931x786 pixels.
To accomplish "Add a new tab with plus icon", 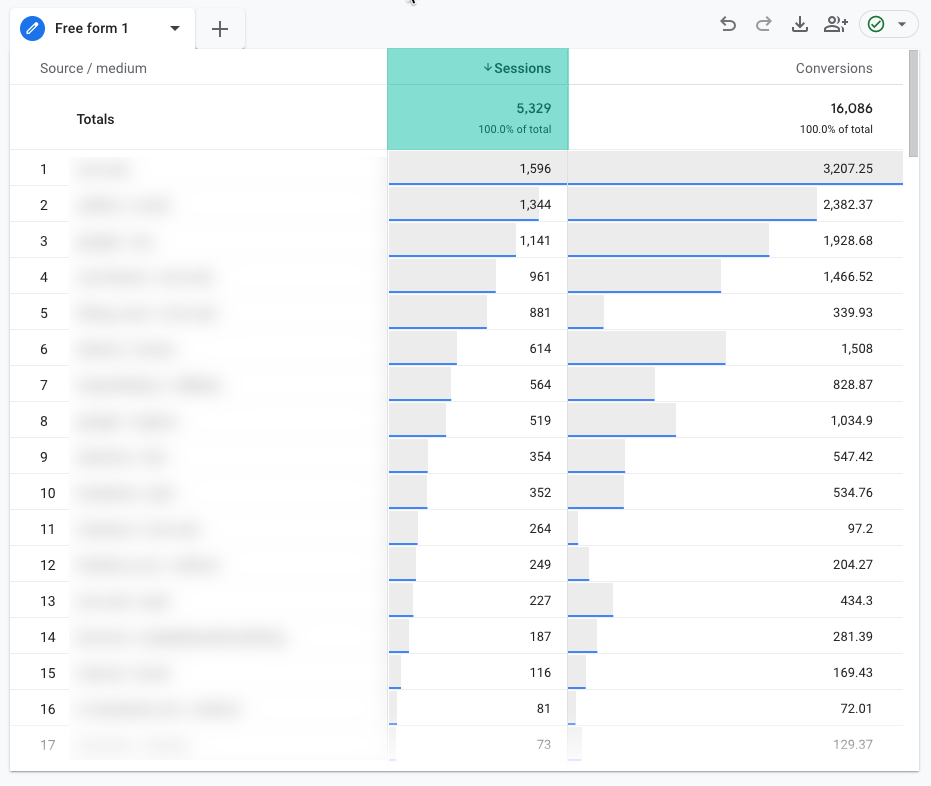I will click(220, 29).
